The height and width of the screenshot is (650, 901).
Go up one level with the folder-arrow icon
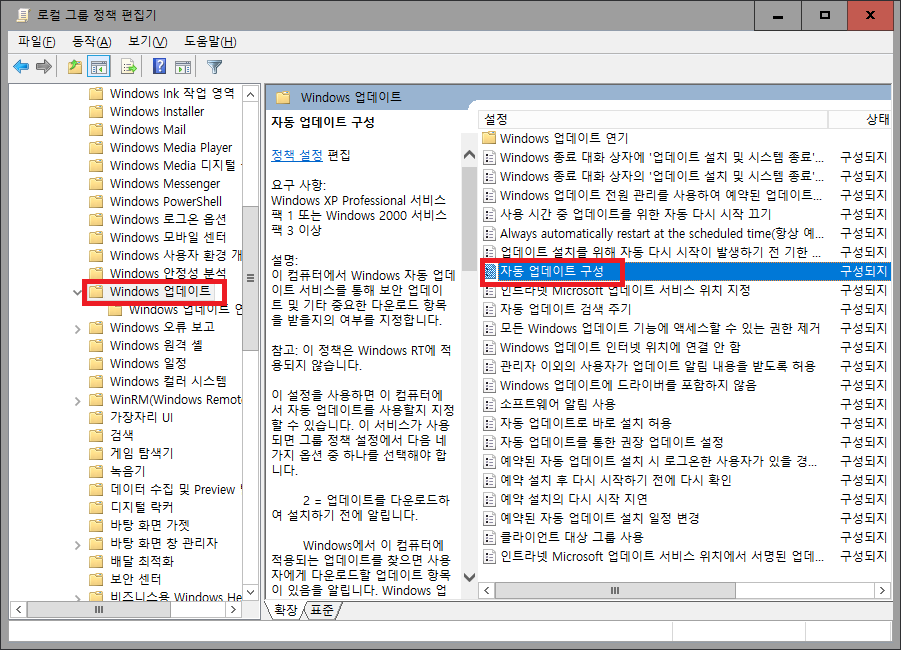click(75, 67)
